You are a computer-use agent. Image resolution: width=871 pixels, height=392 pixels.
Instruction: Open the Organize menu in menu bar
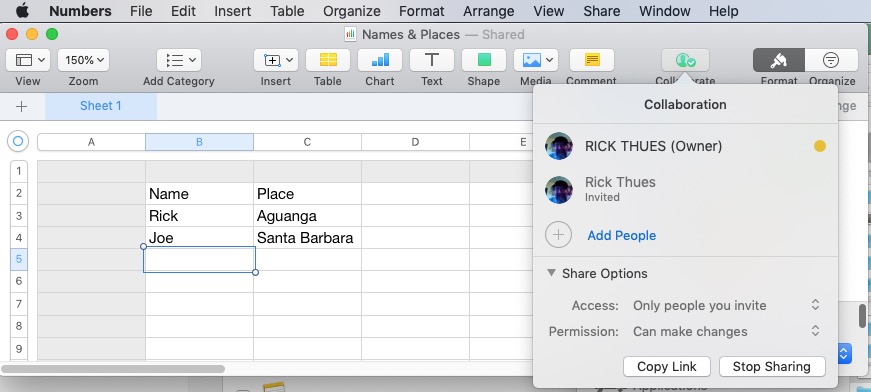(352, 11)
